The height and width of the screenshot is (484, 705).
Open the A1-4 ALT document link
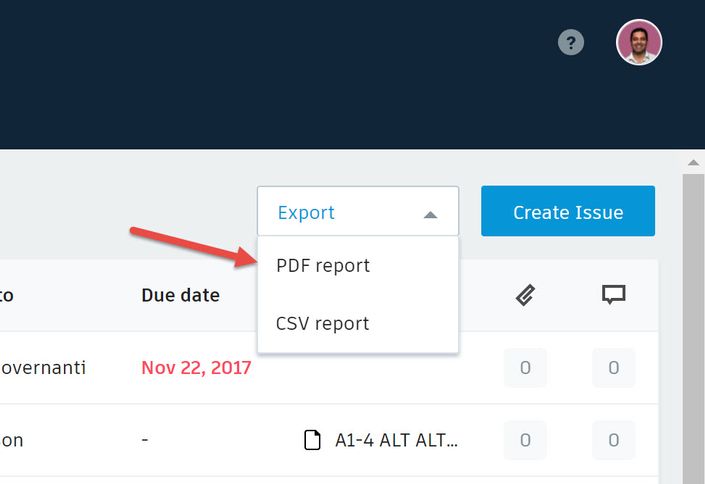[x=397, y=440]
